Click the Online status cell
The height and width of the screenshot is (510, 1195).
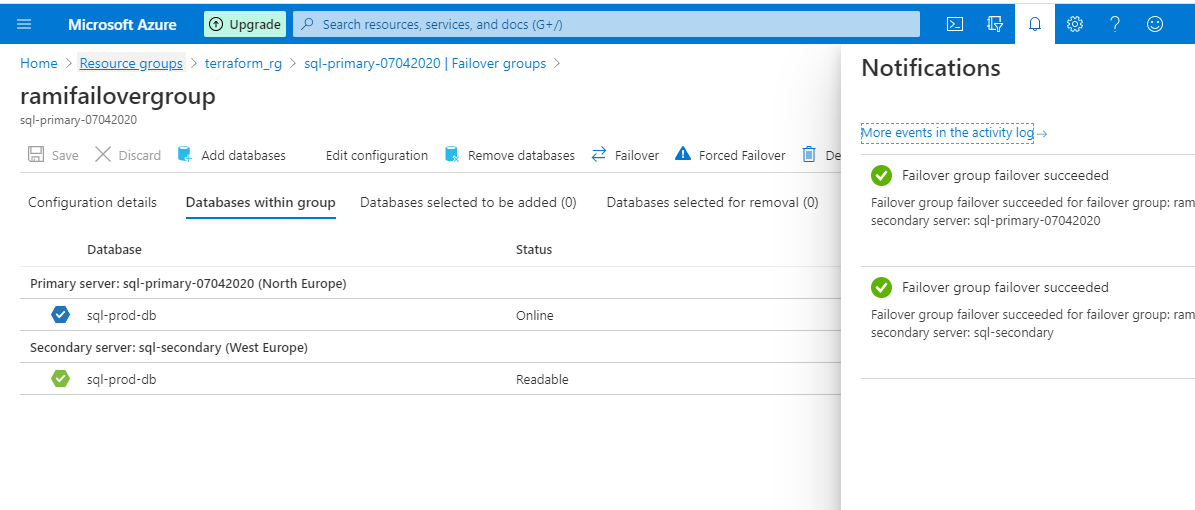(535, 315)
